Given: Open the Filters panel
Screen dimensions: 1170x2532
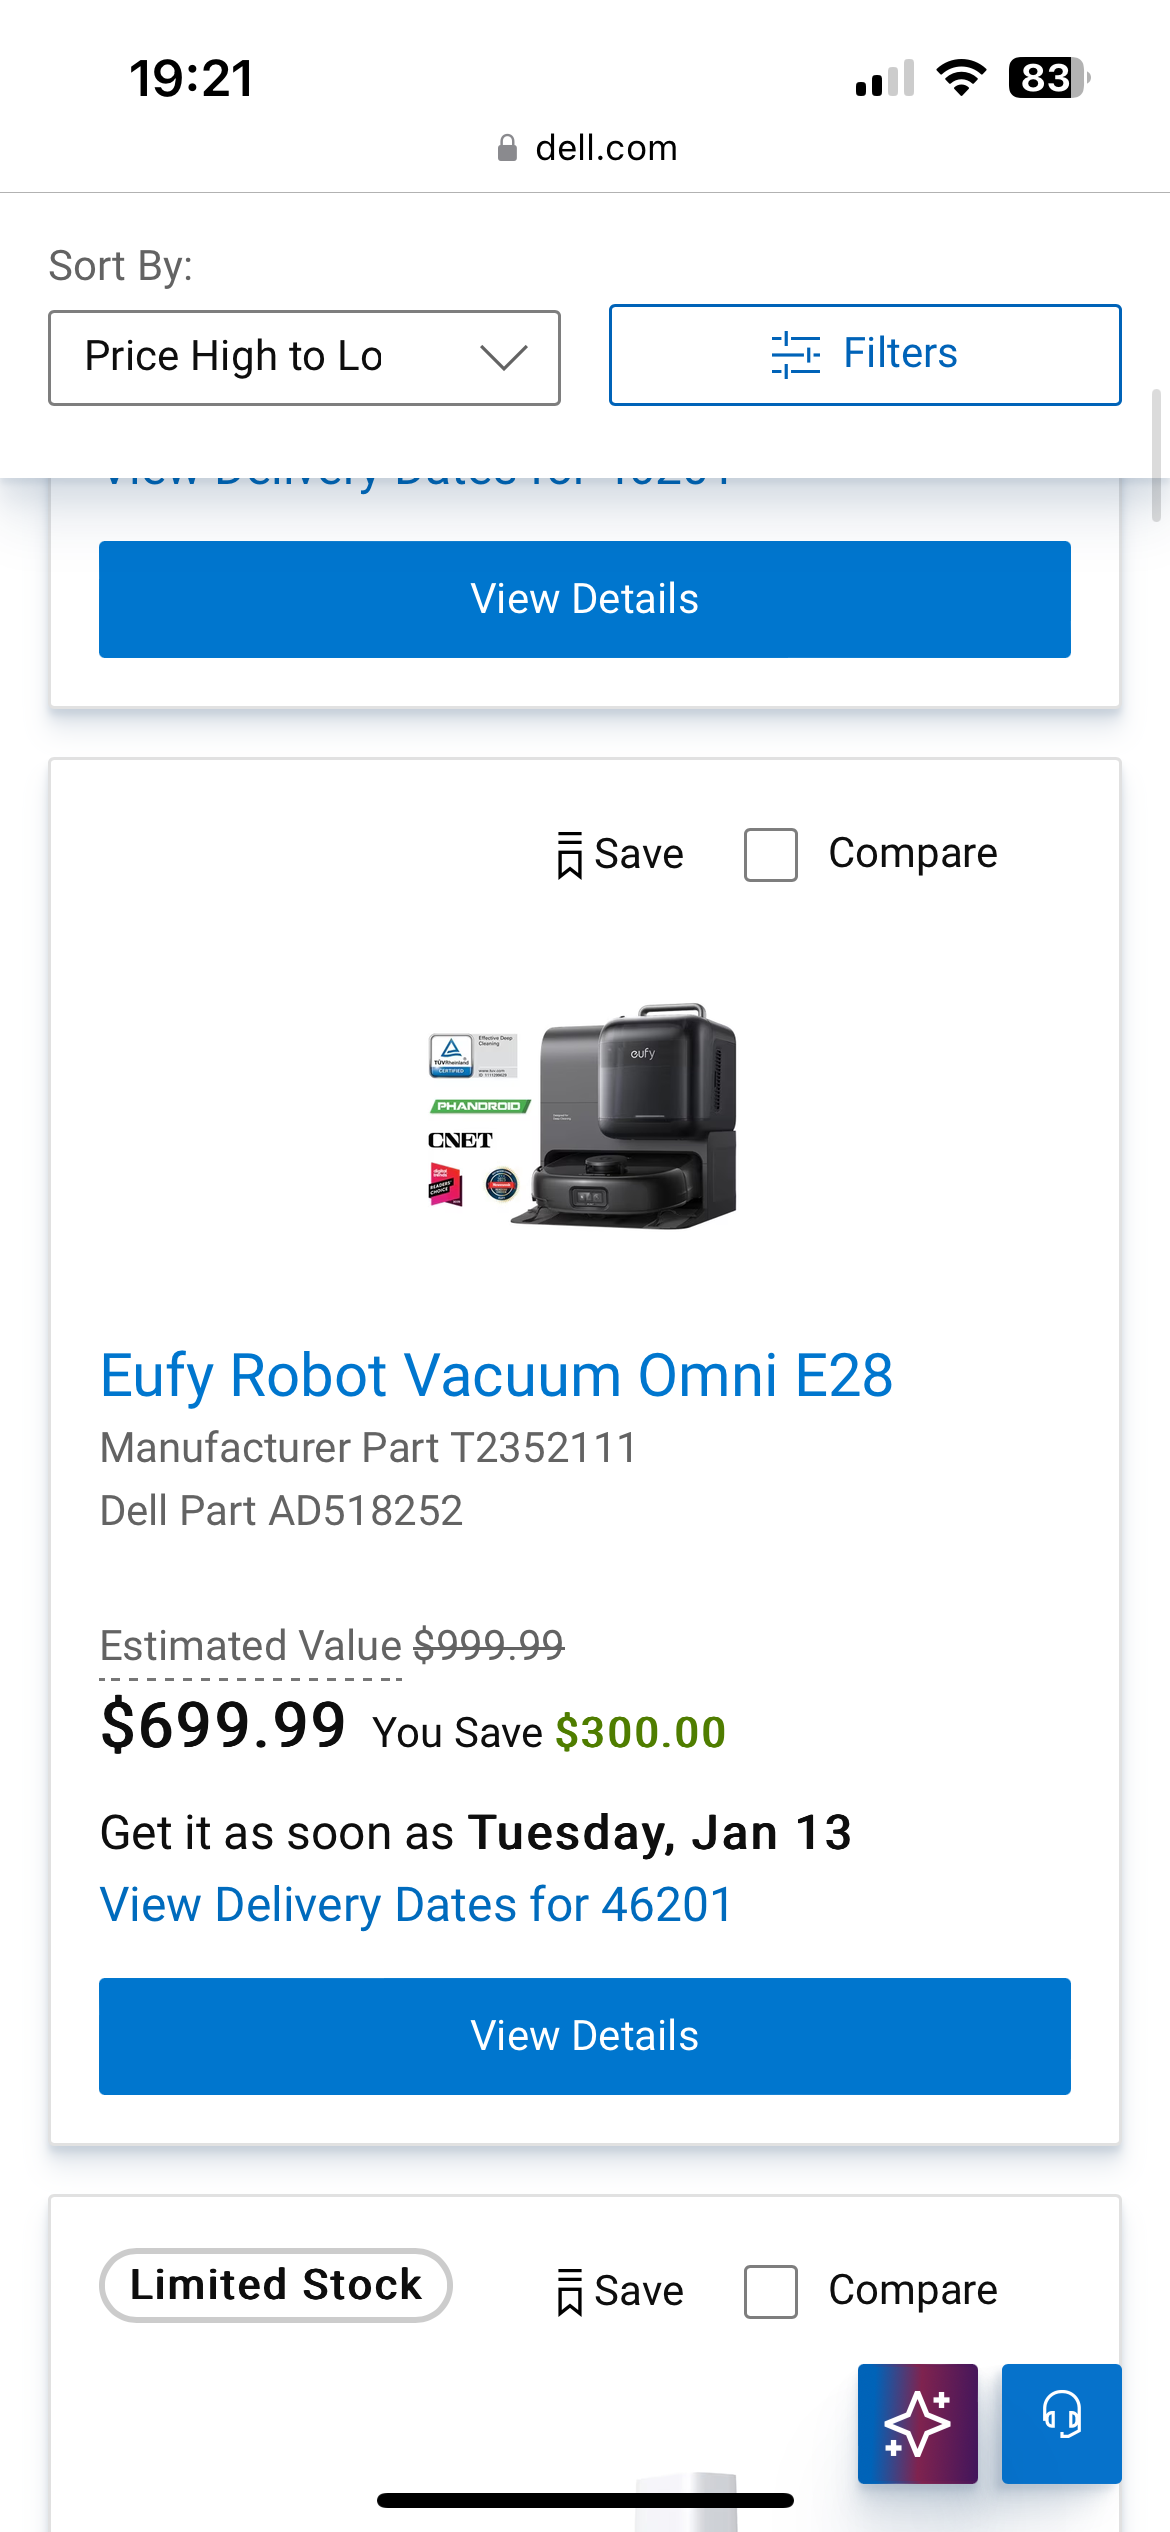Looking at the screenshot, I should 865,355.
